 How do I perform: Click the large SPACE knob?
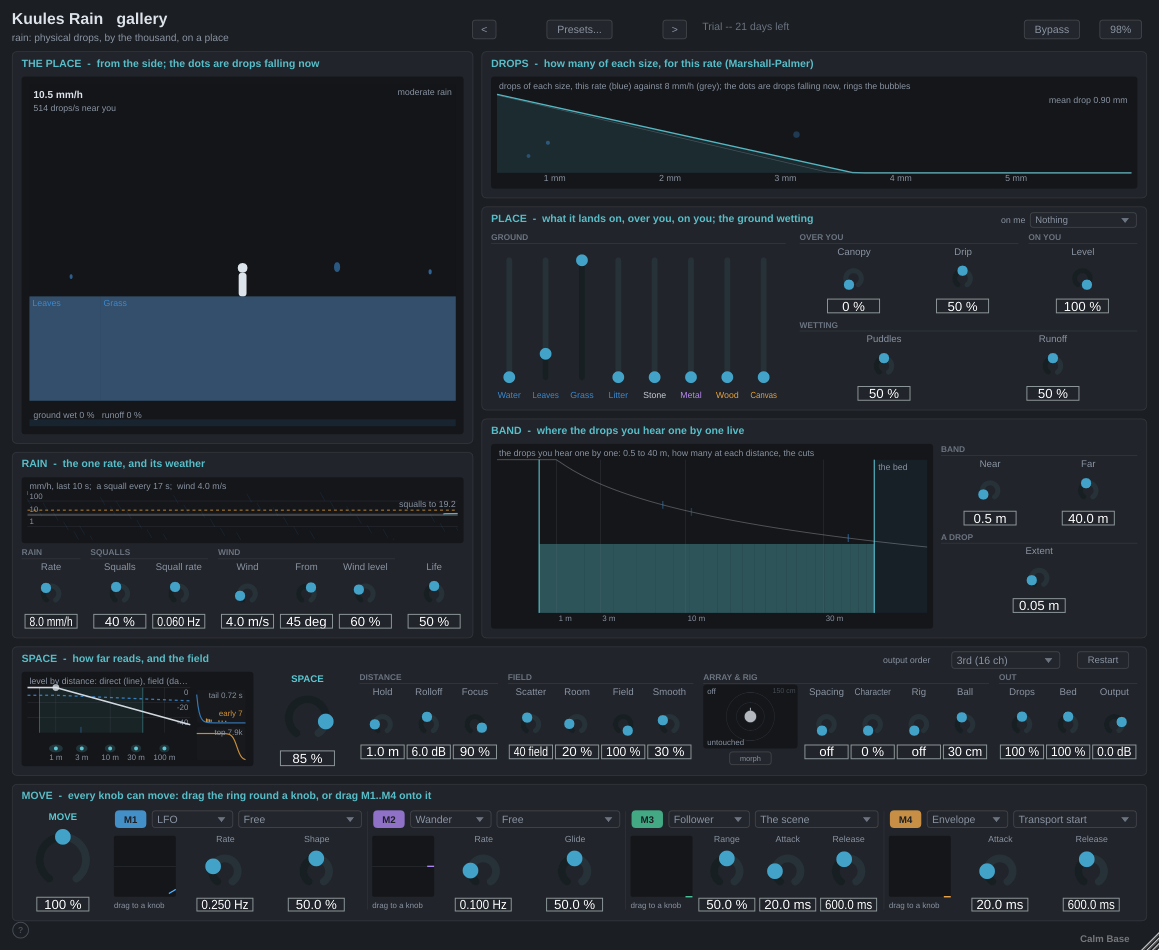pos(307,716)
